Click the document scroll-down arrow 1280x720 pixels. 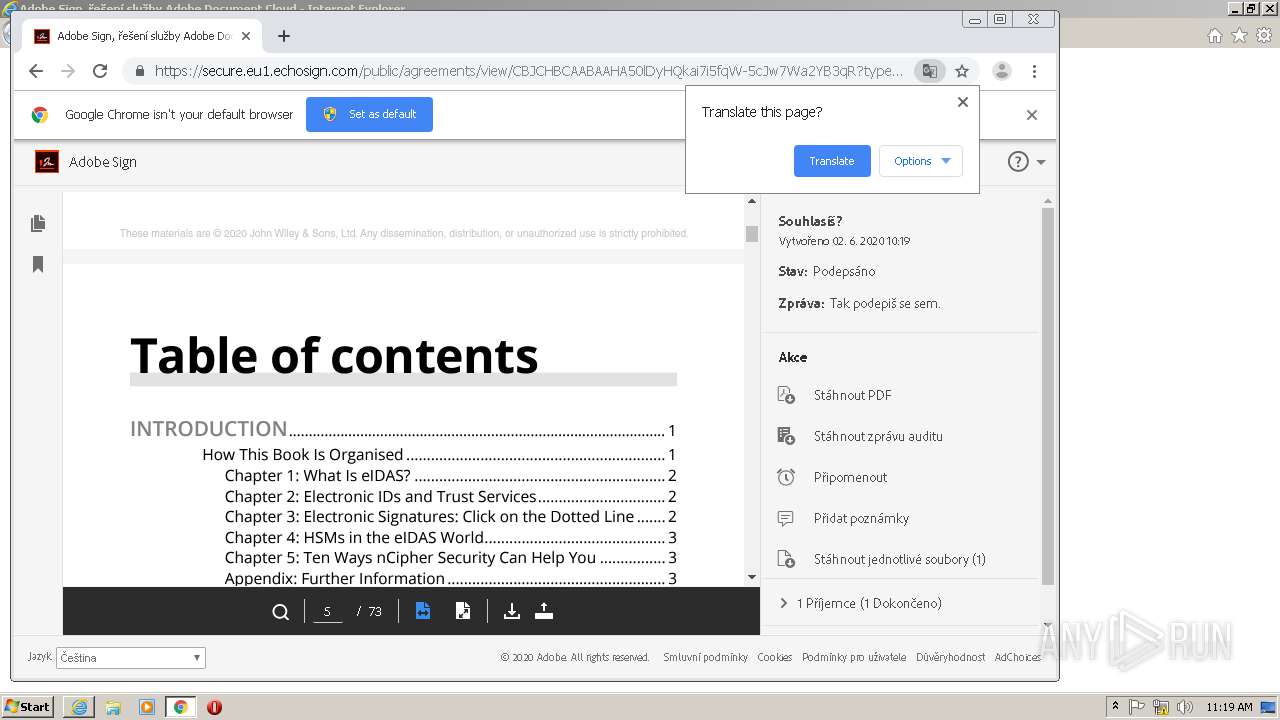(x=752, y=577)
